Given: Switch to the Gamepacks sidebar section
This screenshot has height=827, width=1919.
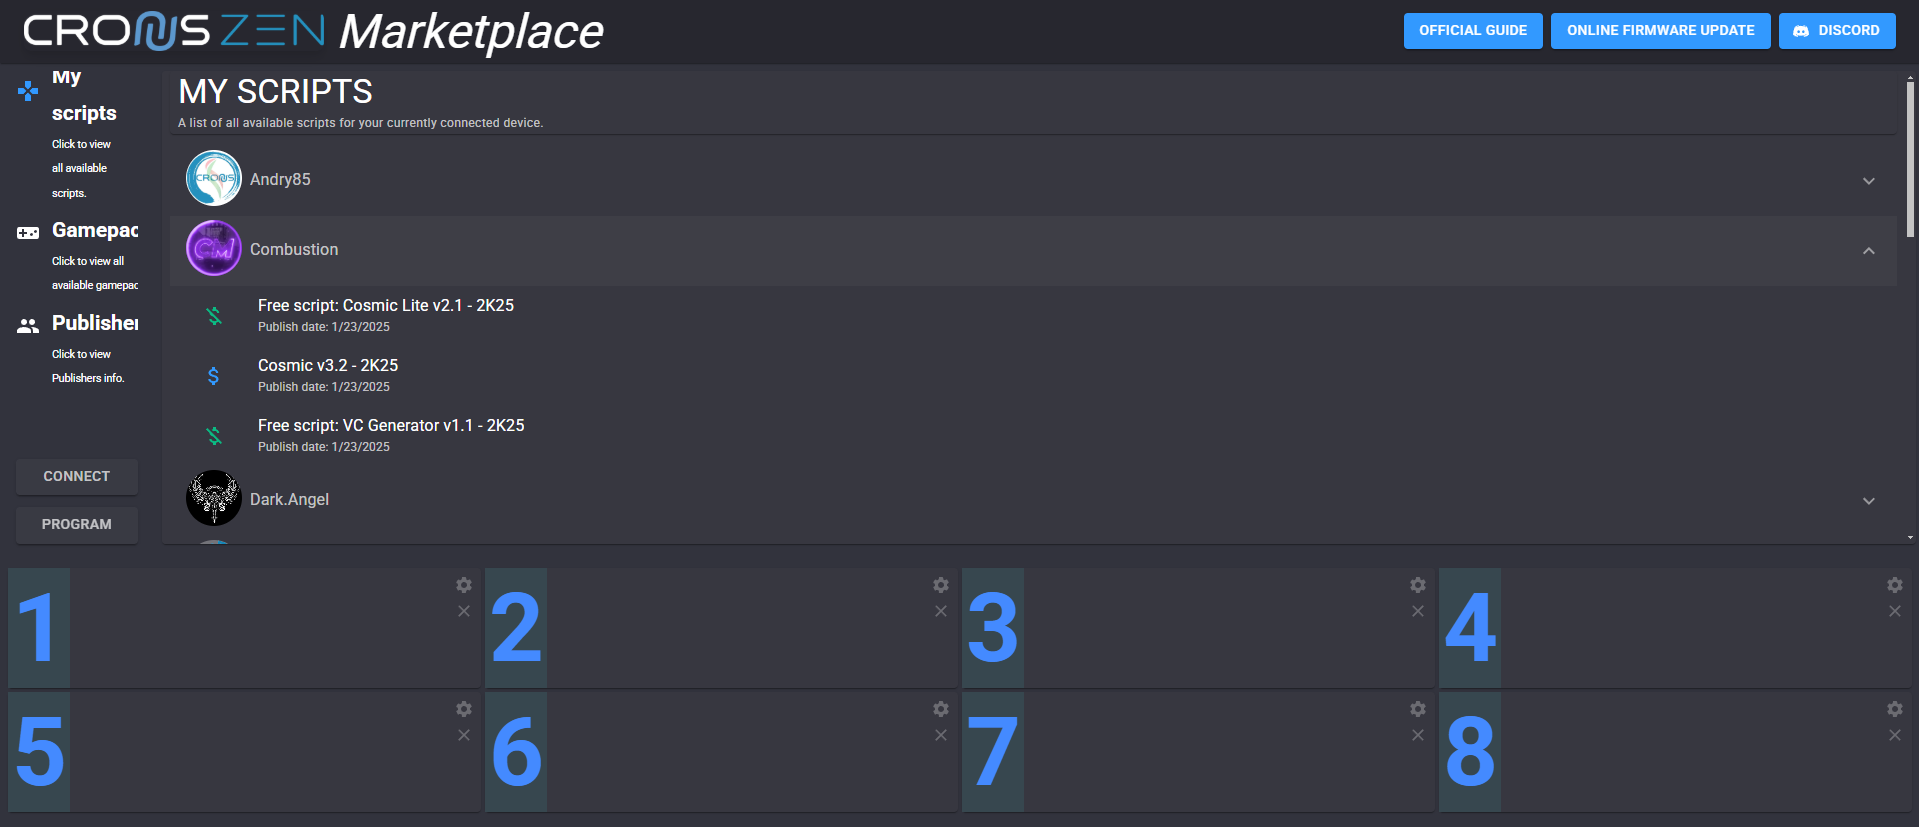Looking at the screenshot, I should point(94,231).
